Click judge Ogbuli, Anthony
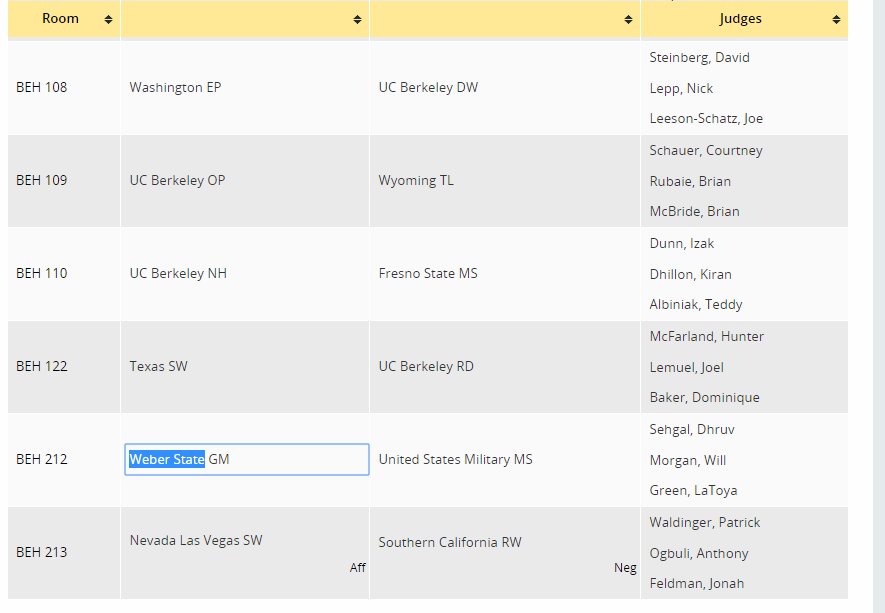 coord(699,554)
